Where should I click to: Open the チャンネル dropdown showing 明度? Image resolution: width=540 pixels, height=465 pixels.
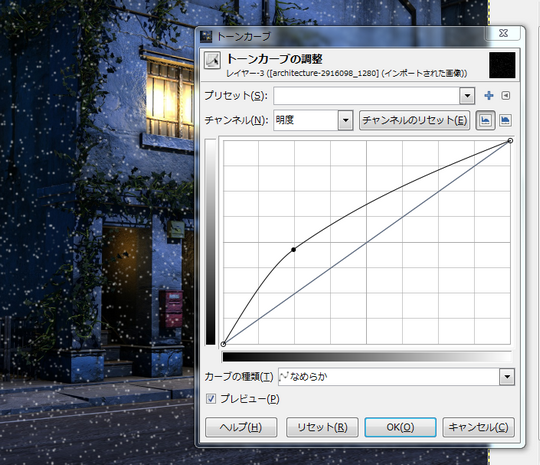pos(313,120)
